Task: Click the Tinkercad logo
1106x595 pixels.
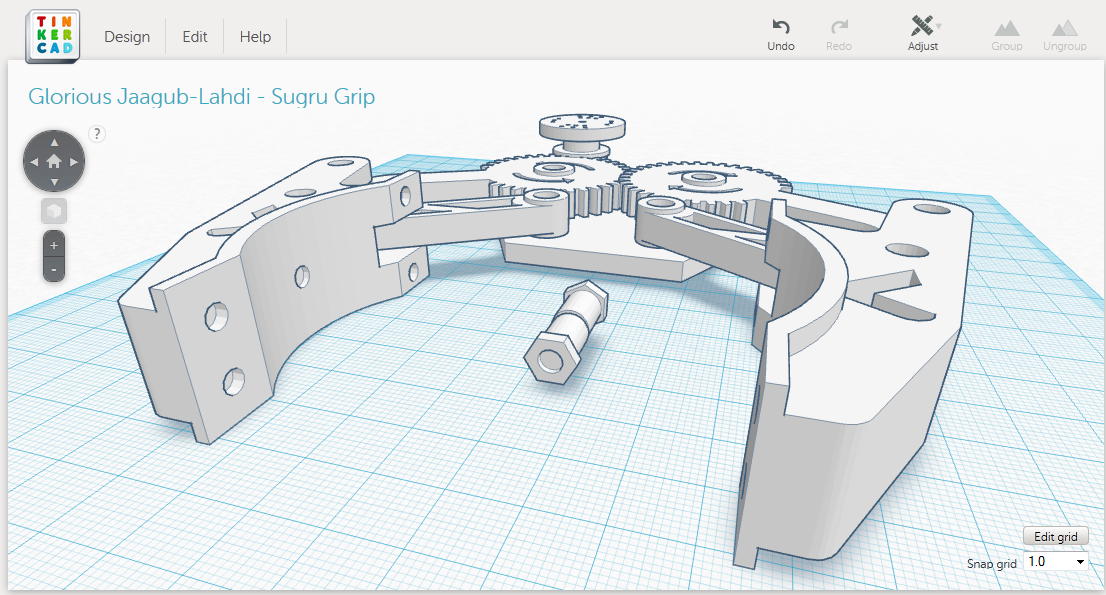Action: pyautogui.click(x=51, y=34)
